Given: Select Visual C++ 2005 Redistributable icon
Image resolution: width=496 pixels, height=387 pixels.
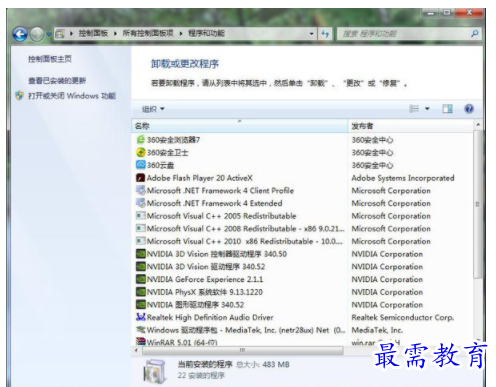Looking at the screenshot, I should (x=141, y=216).
